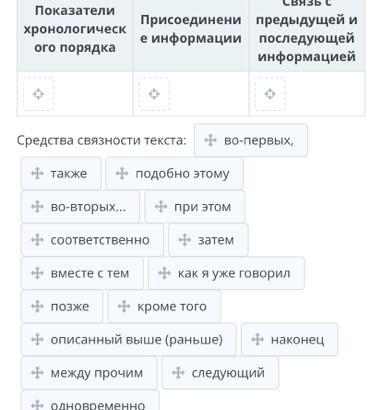The image size is (382, 410).
Task: Select the 'между прочим' chip
Action: click(x=89, y=373)
